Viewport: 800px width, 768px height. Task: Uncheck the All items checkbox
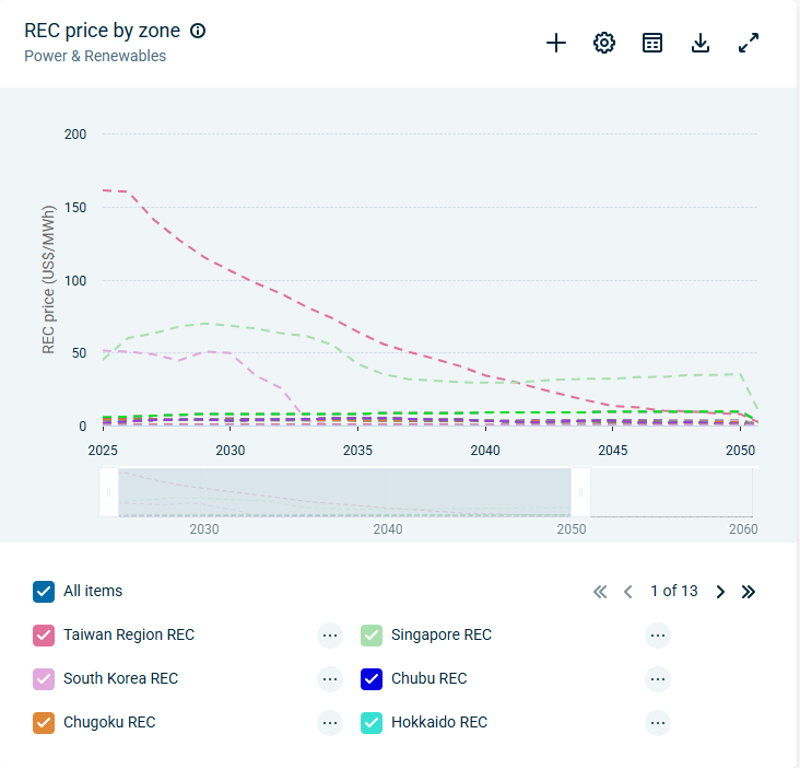pos(43,591)
